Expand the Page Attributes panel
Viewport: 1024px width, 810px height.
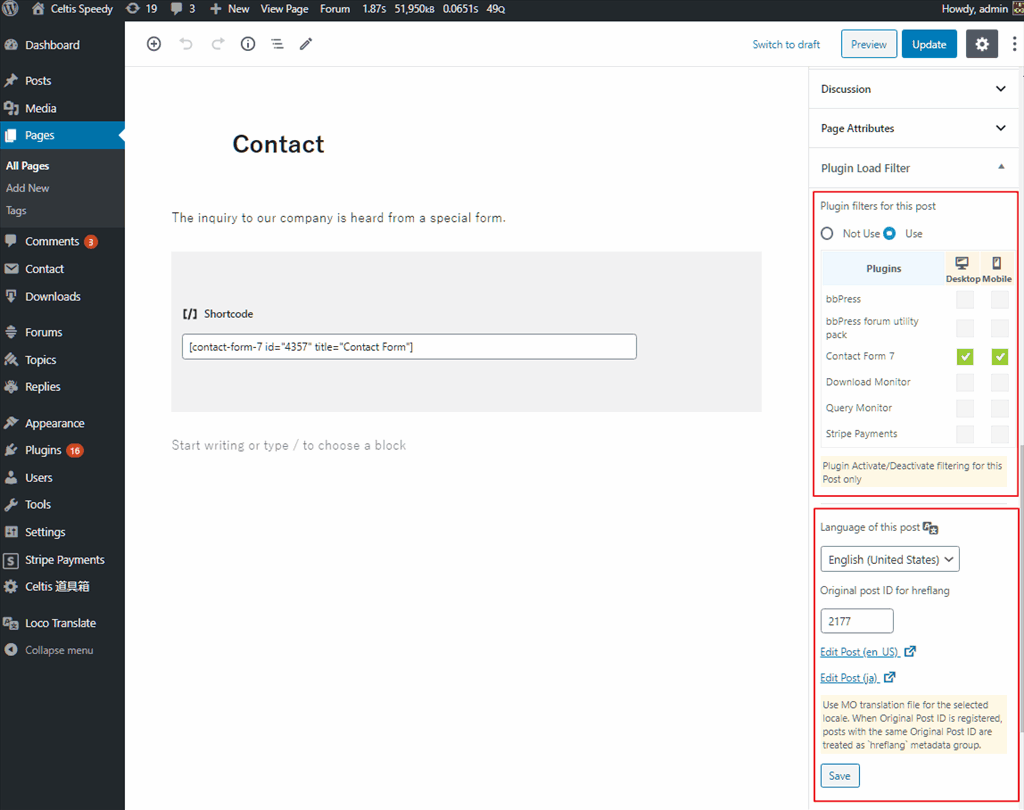[913, 128]
